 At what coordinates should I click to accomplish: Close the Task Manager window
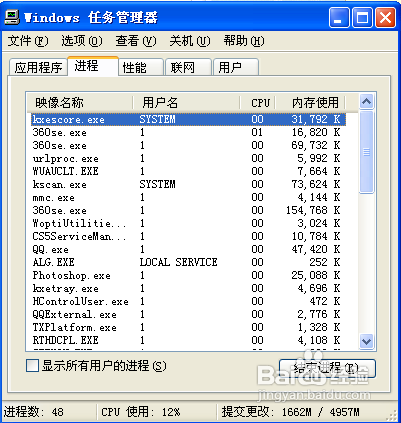tap(385, 17)
